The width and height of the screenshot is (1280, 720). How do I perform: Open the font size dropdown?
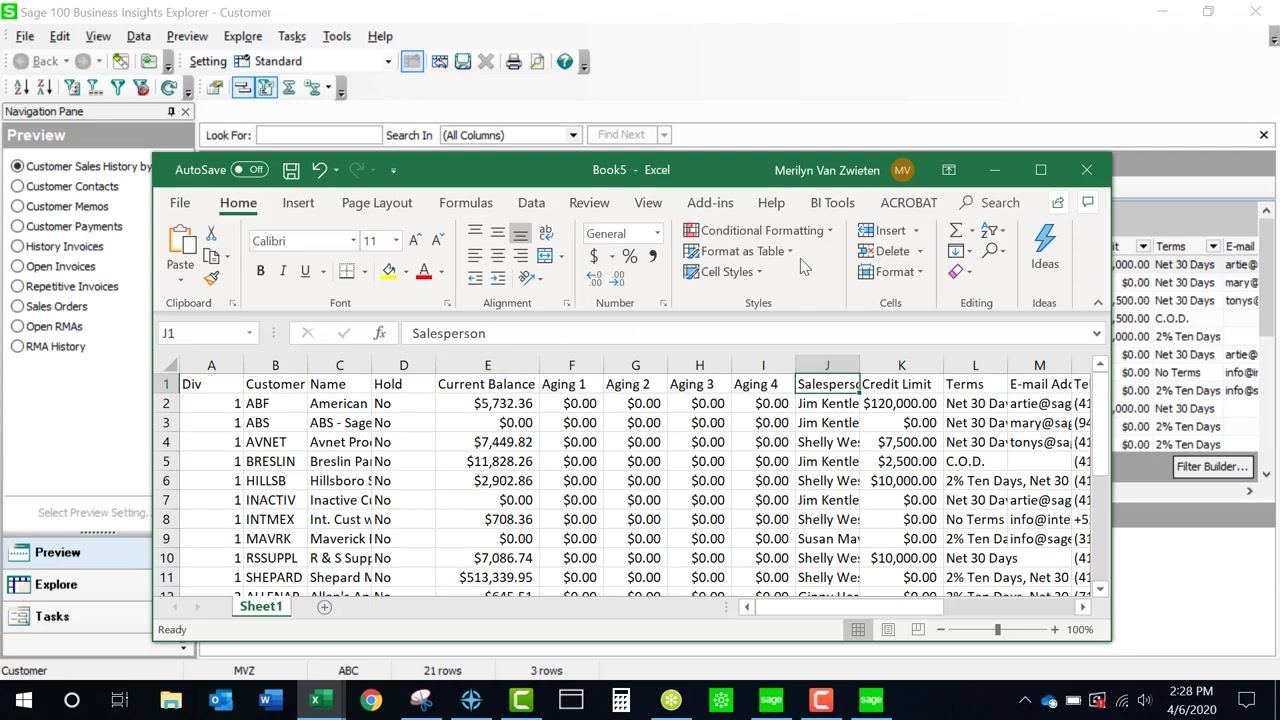tap(396, 241)
